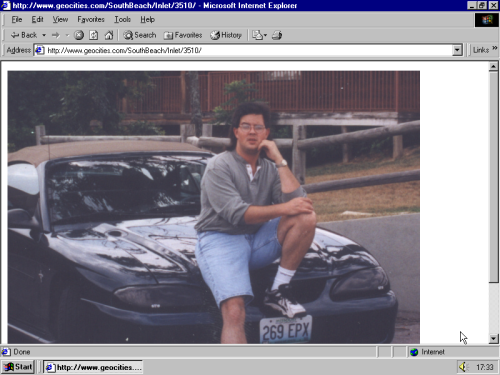The image size is (500, 375).
Task: Open the Forward history dropdown arrow
Action: 67,35
